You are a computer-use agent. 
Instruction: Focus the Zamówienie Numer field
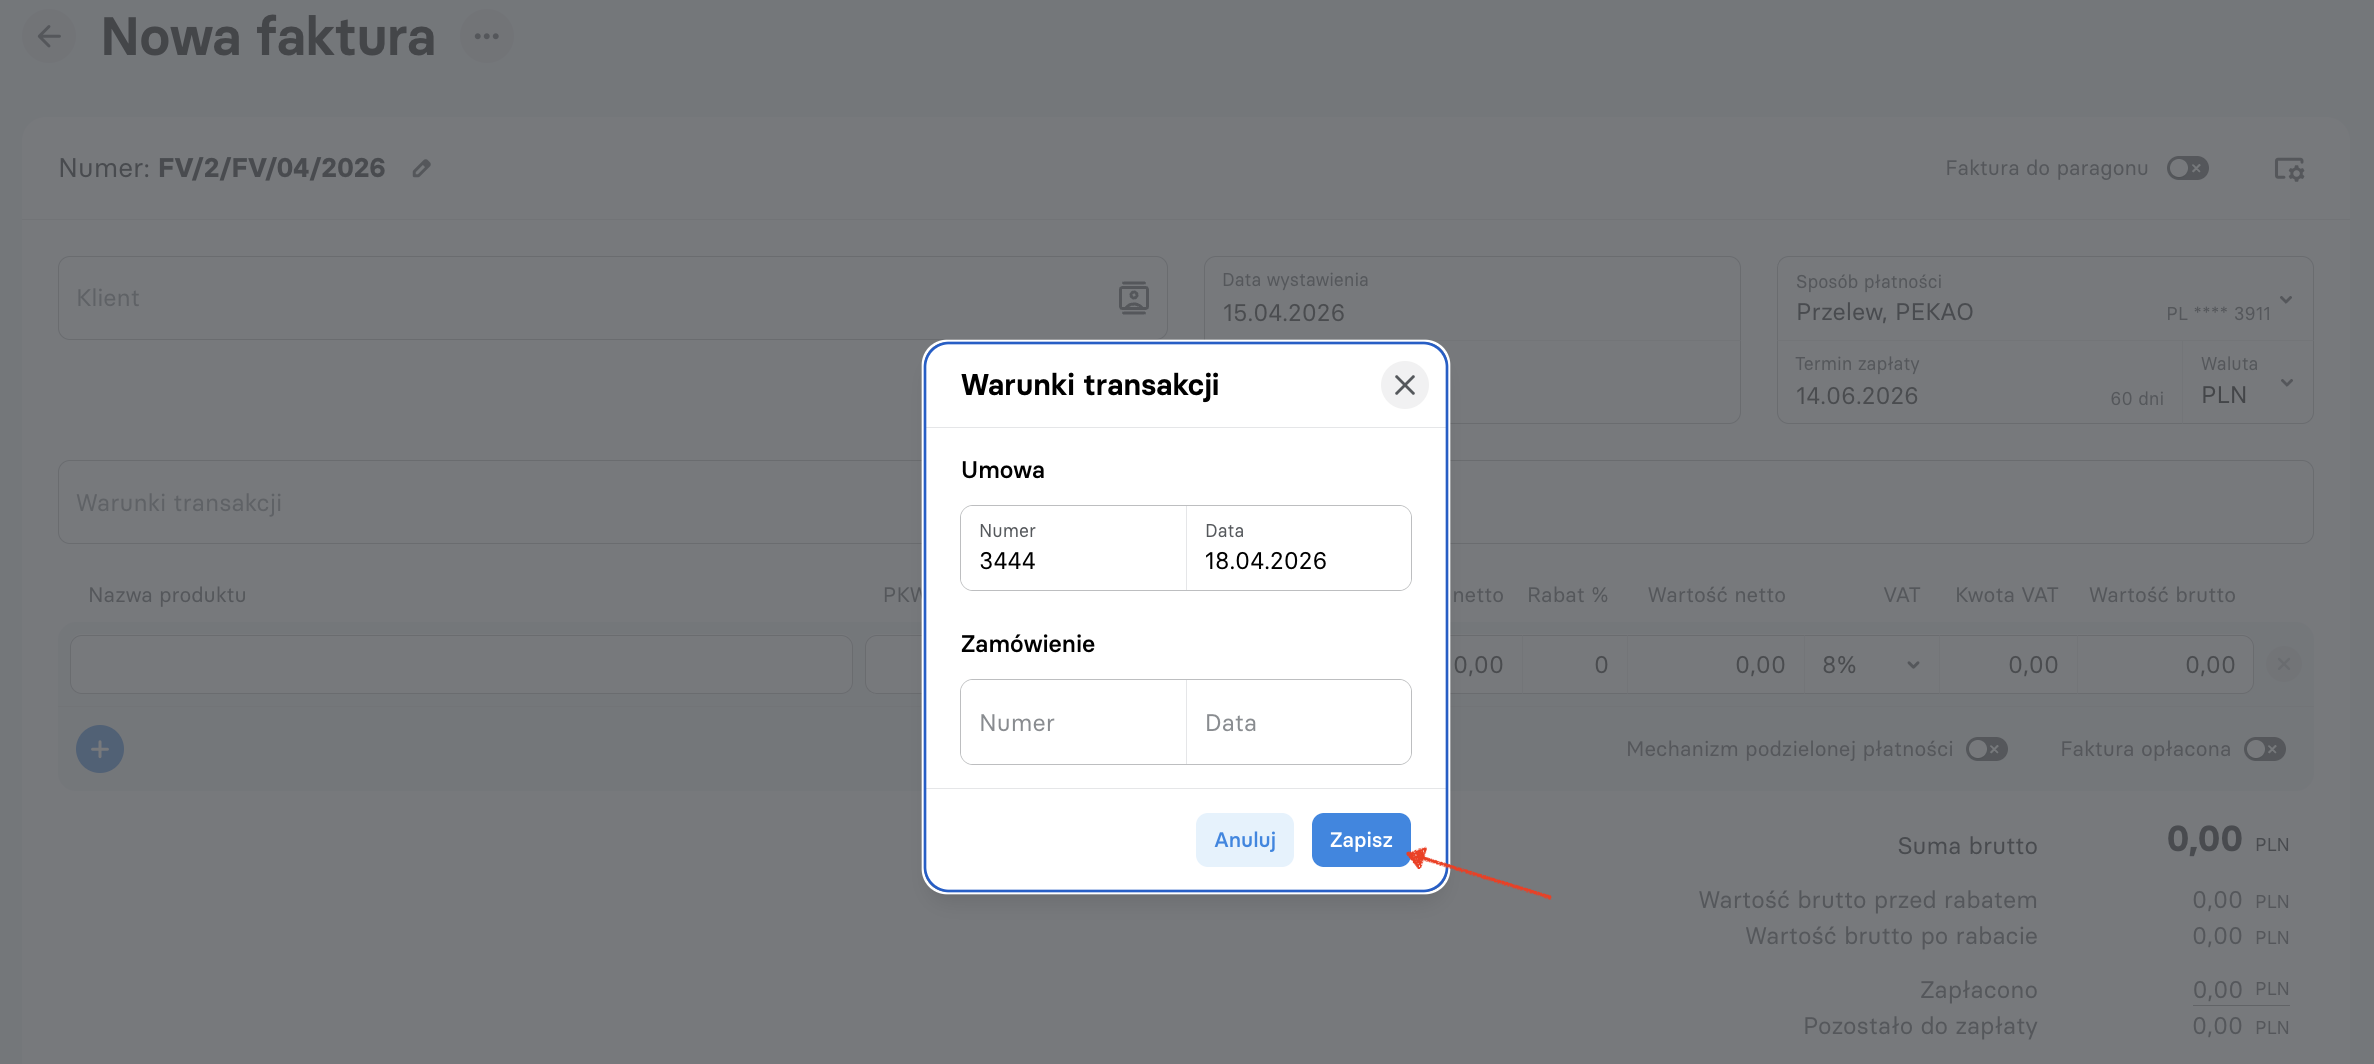[x=1073, y=722]
